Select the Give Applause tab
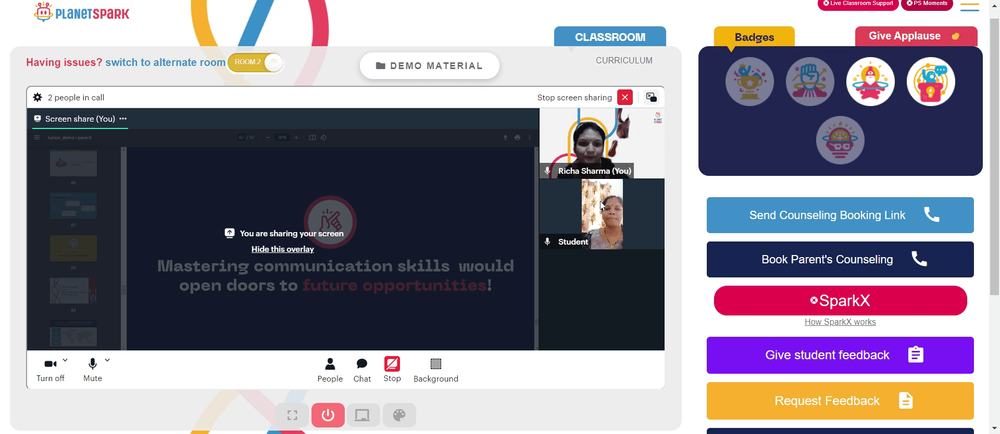The image size is (1000, 434). coord(916,36)
